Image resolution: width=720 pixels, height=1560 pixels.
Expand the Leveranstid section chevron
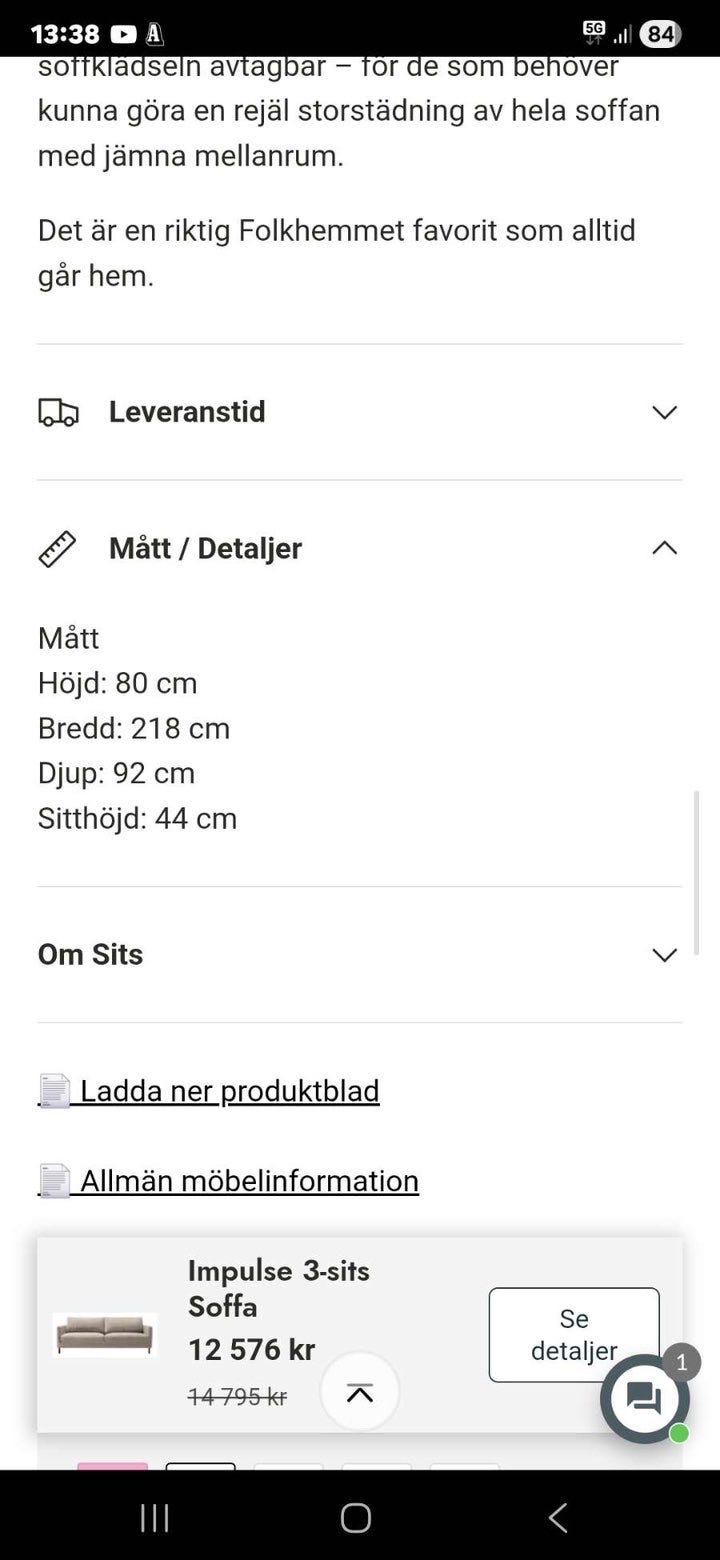pyautogui.click(x=664, y=412)
